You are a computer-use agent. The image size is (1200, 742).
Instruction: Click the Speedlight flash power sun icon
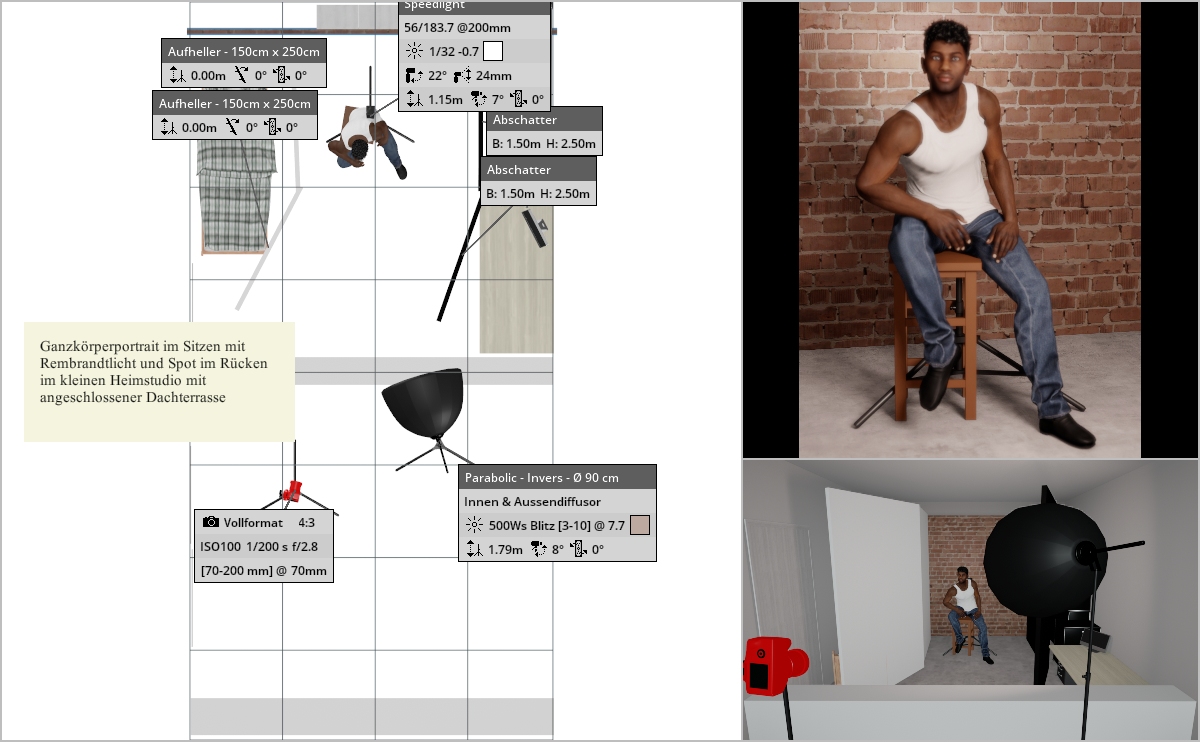[415, 52]
